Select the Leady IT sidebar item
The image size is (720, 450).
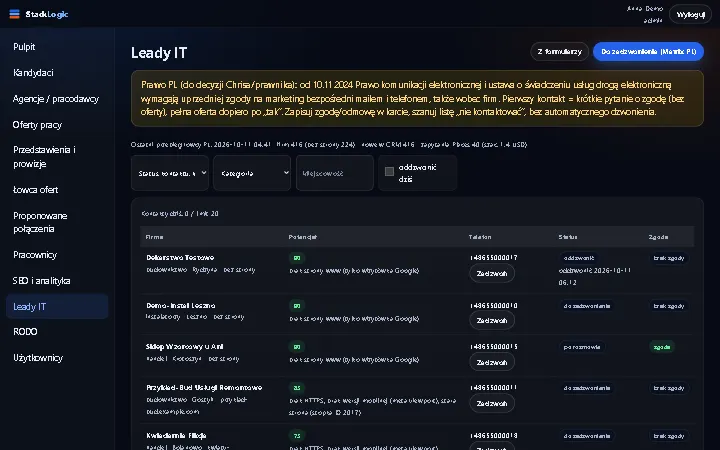(x=57, y=307)
